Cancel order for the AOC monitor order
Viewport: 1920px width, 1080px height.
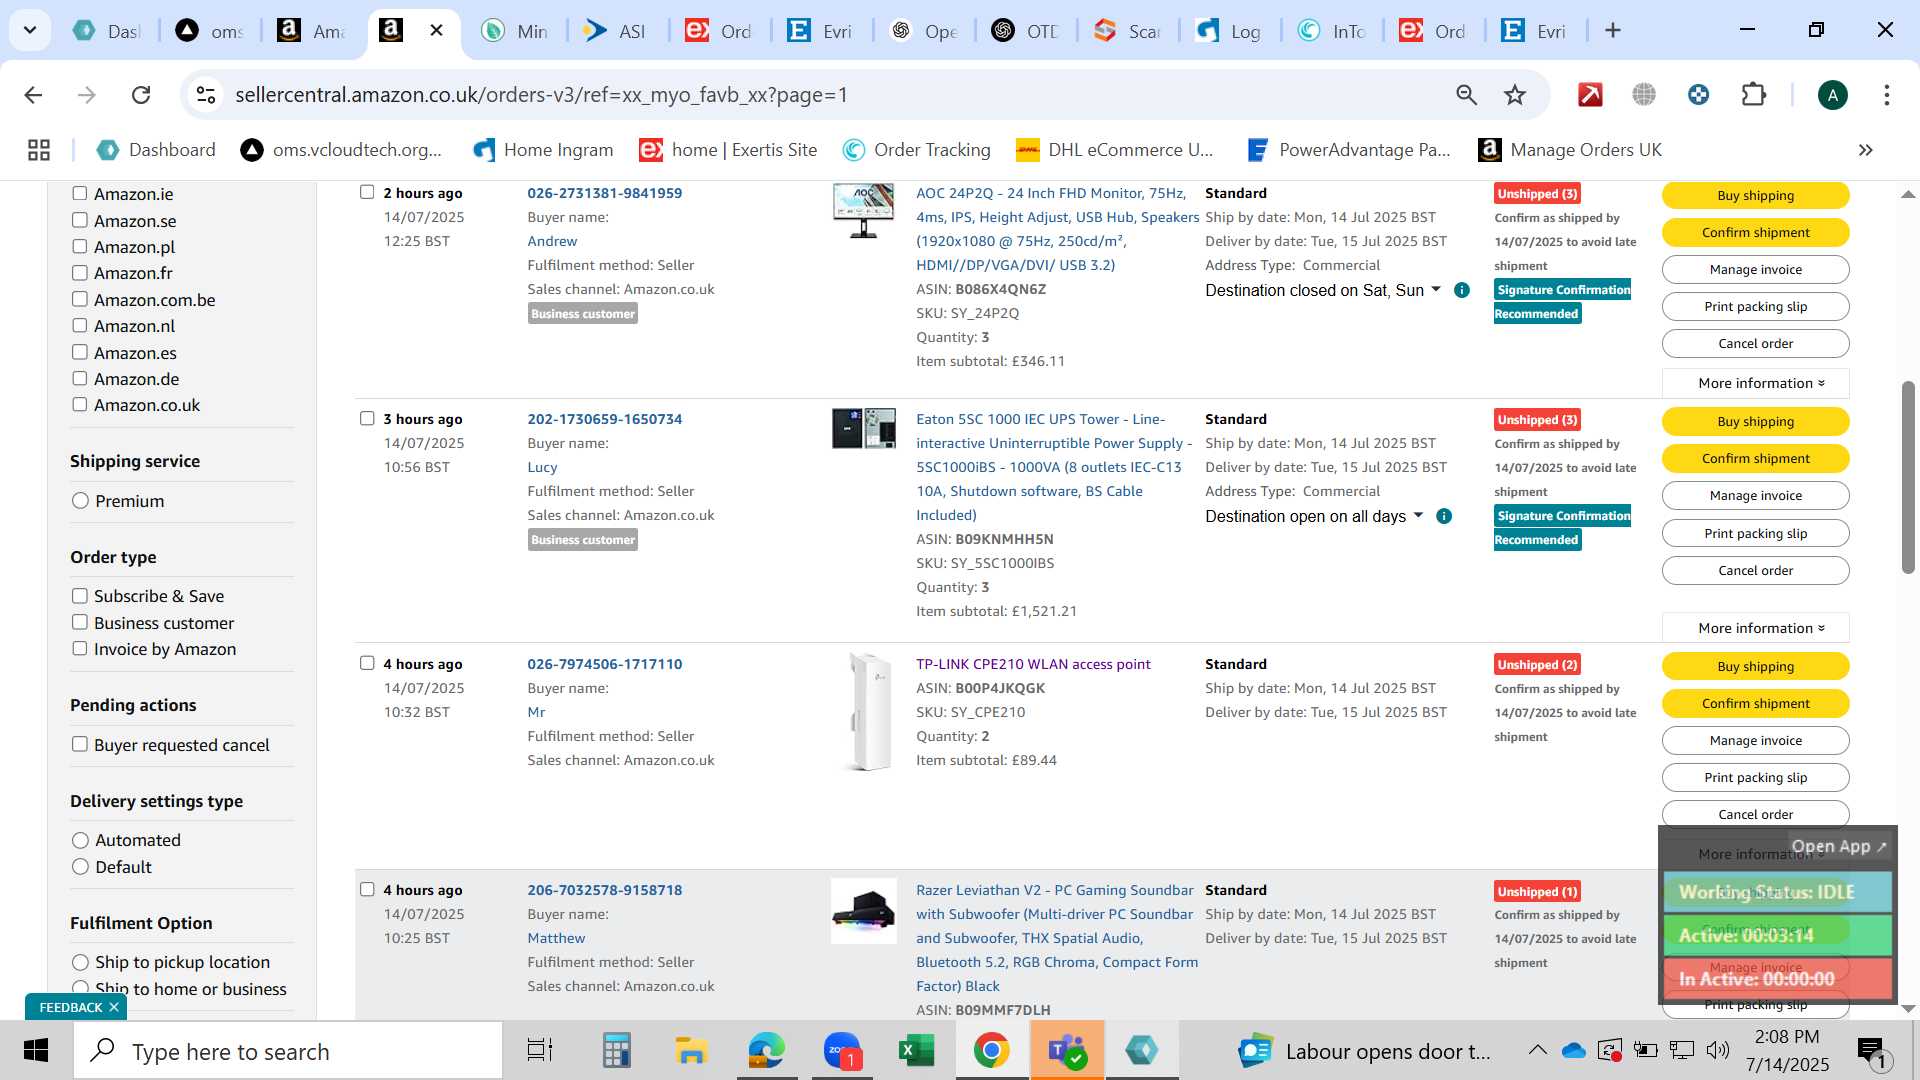point(1755,343)
